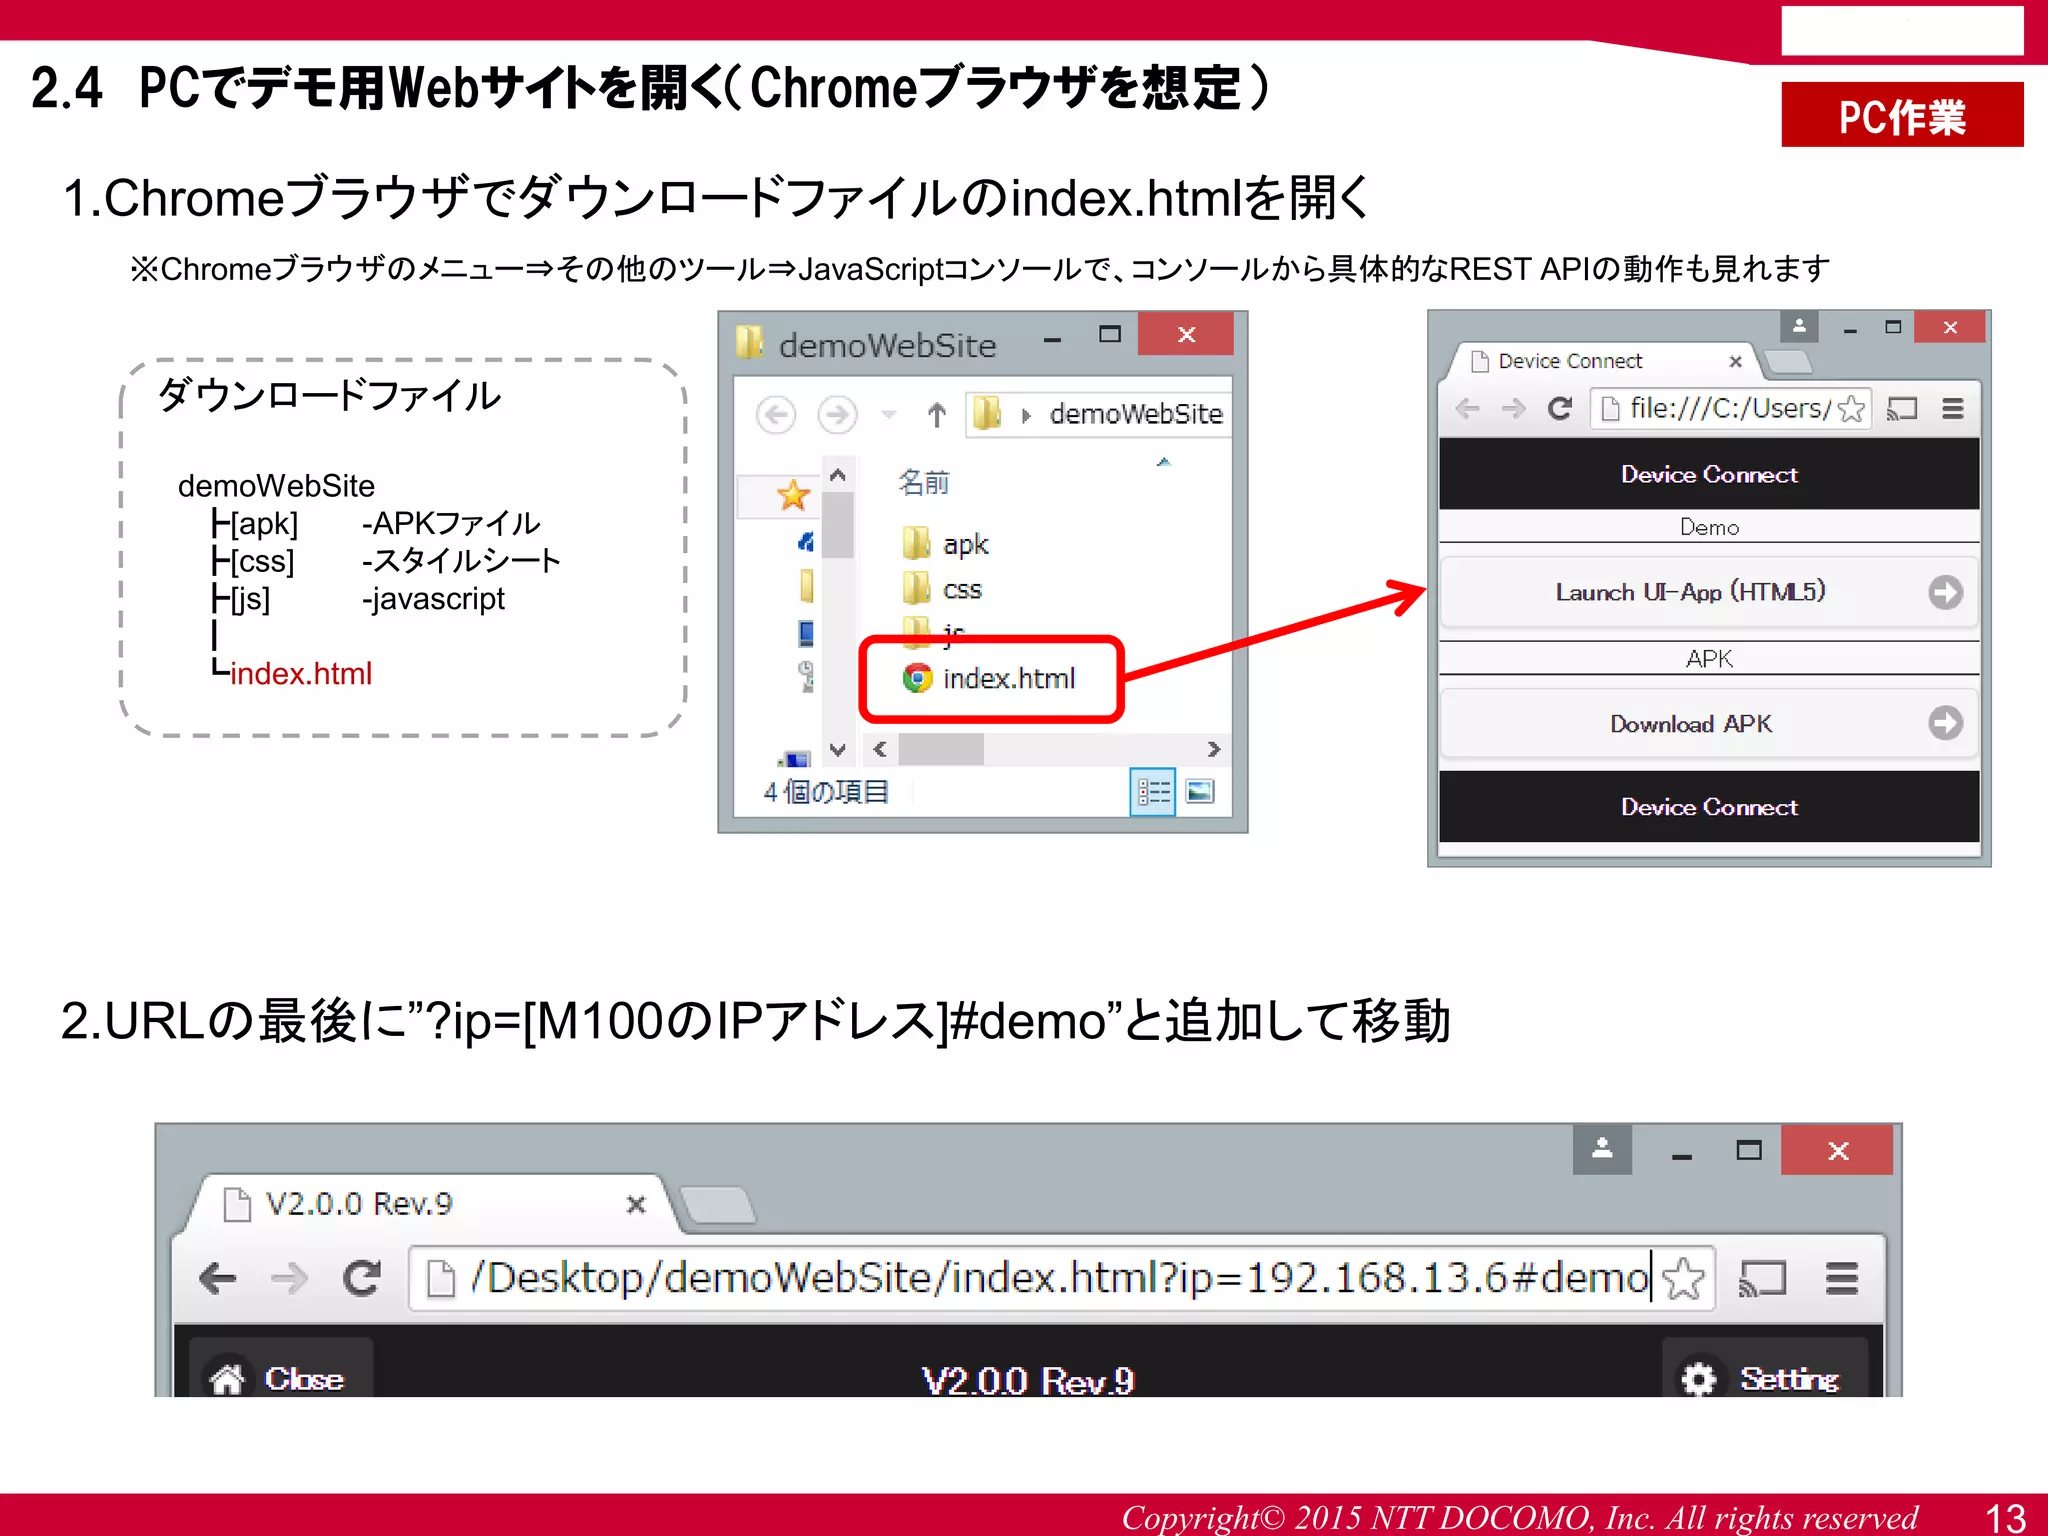Click horizontal scroll left arrow in explorer
2048x1536 pixels.
pyautogui.click(x=880, y=749)
